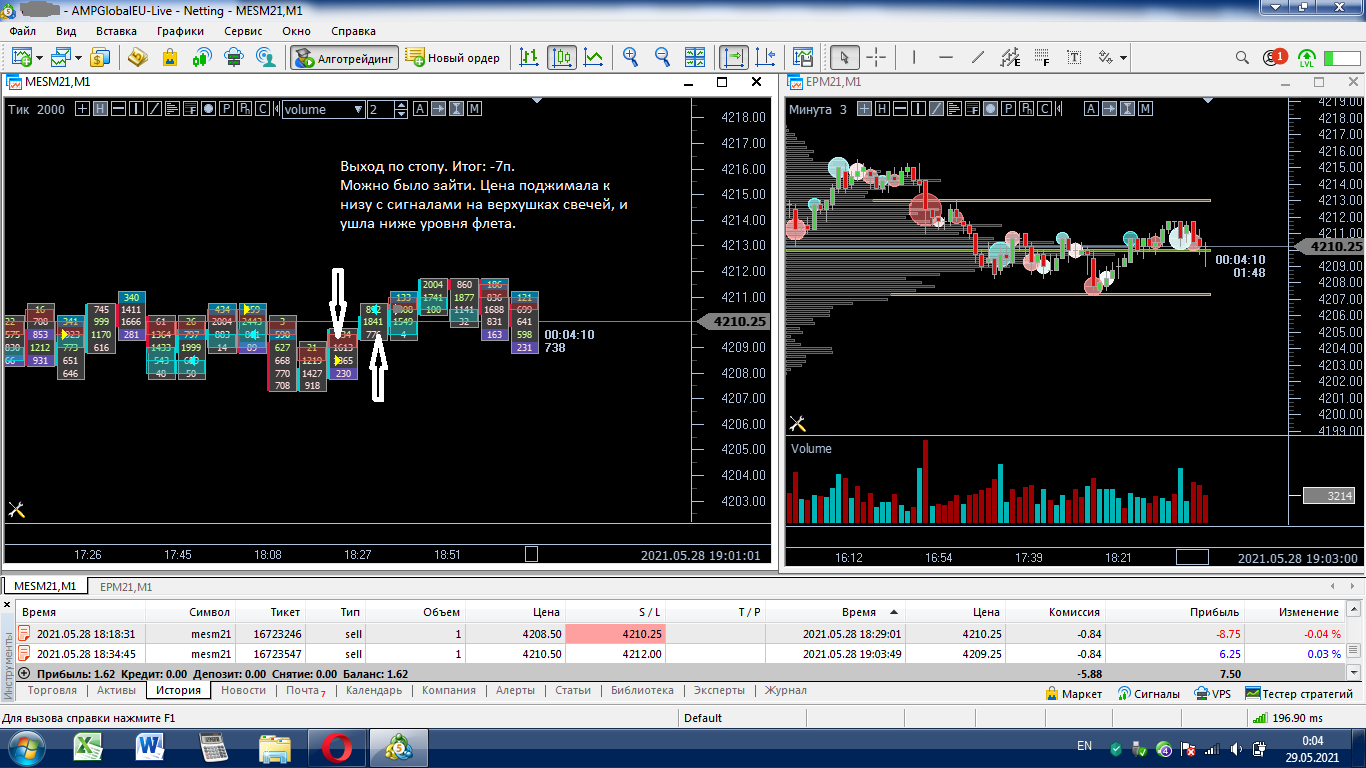Toggle the cursor selection mode
Viewport: 1366px width, 768px height.
(x=844, y=57)
